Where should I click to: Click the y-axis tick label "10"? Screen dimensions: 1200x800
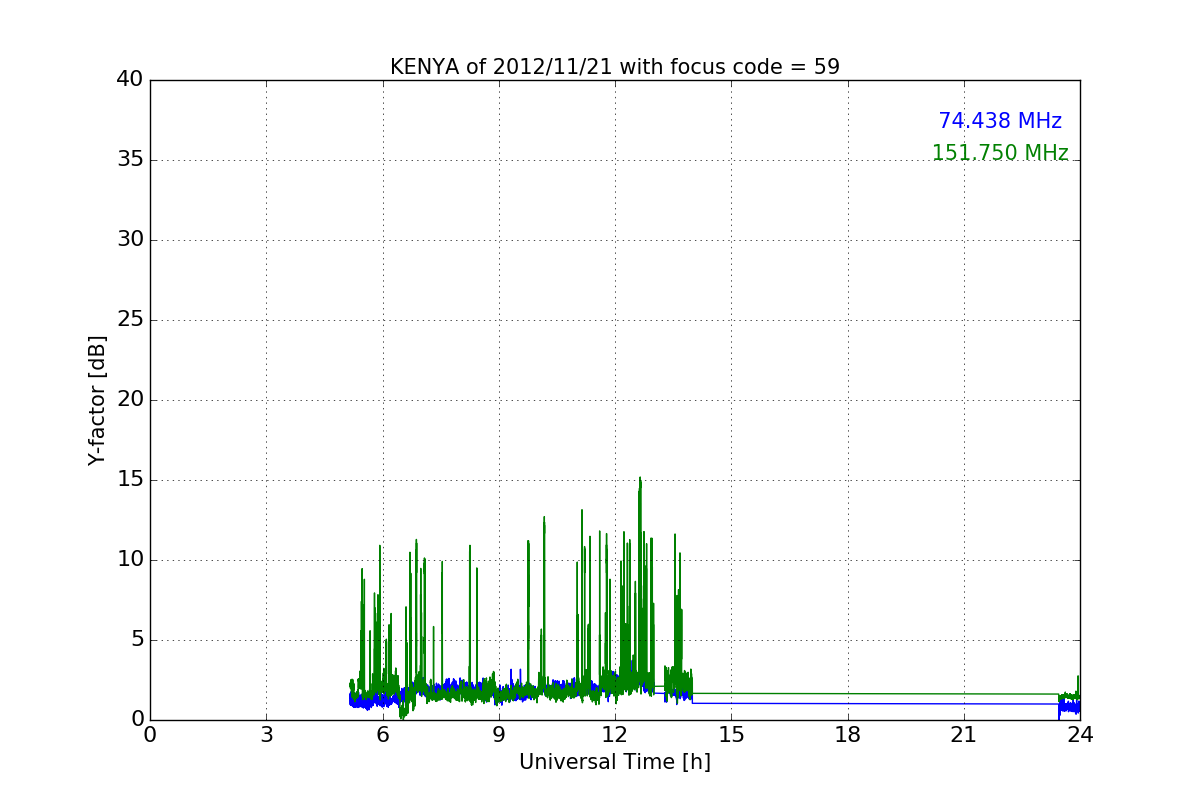click(x=130, y=560)
